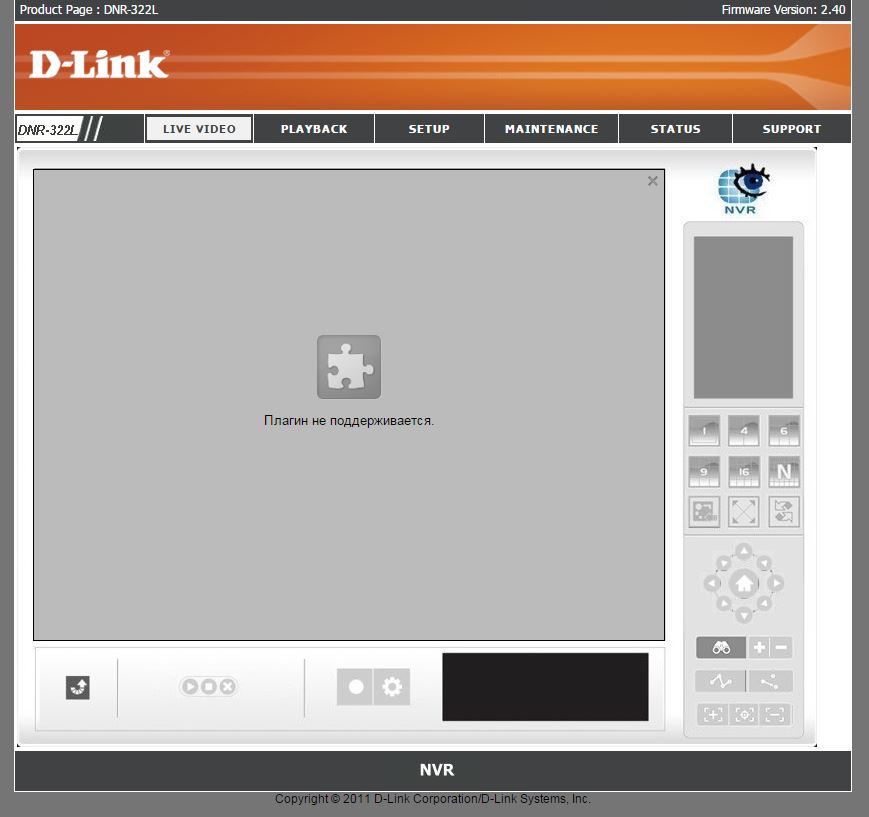Click the D-Link logo

99,64
